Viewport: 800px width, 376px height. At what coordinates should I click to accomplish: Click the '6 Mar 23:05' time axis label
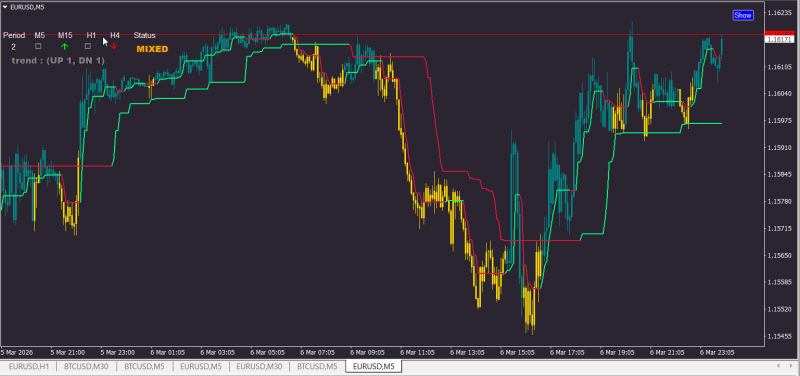[x=717, y=353]
